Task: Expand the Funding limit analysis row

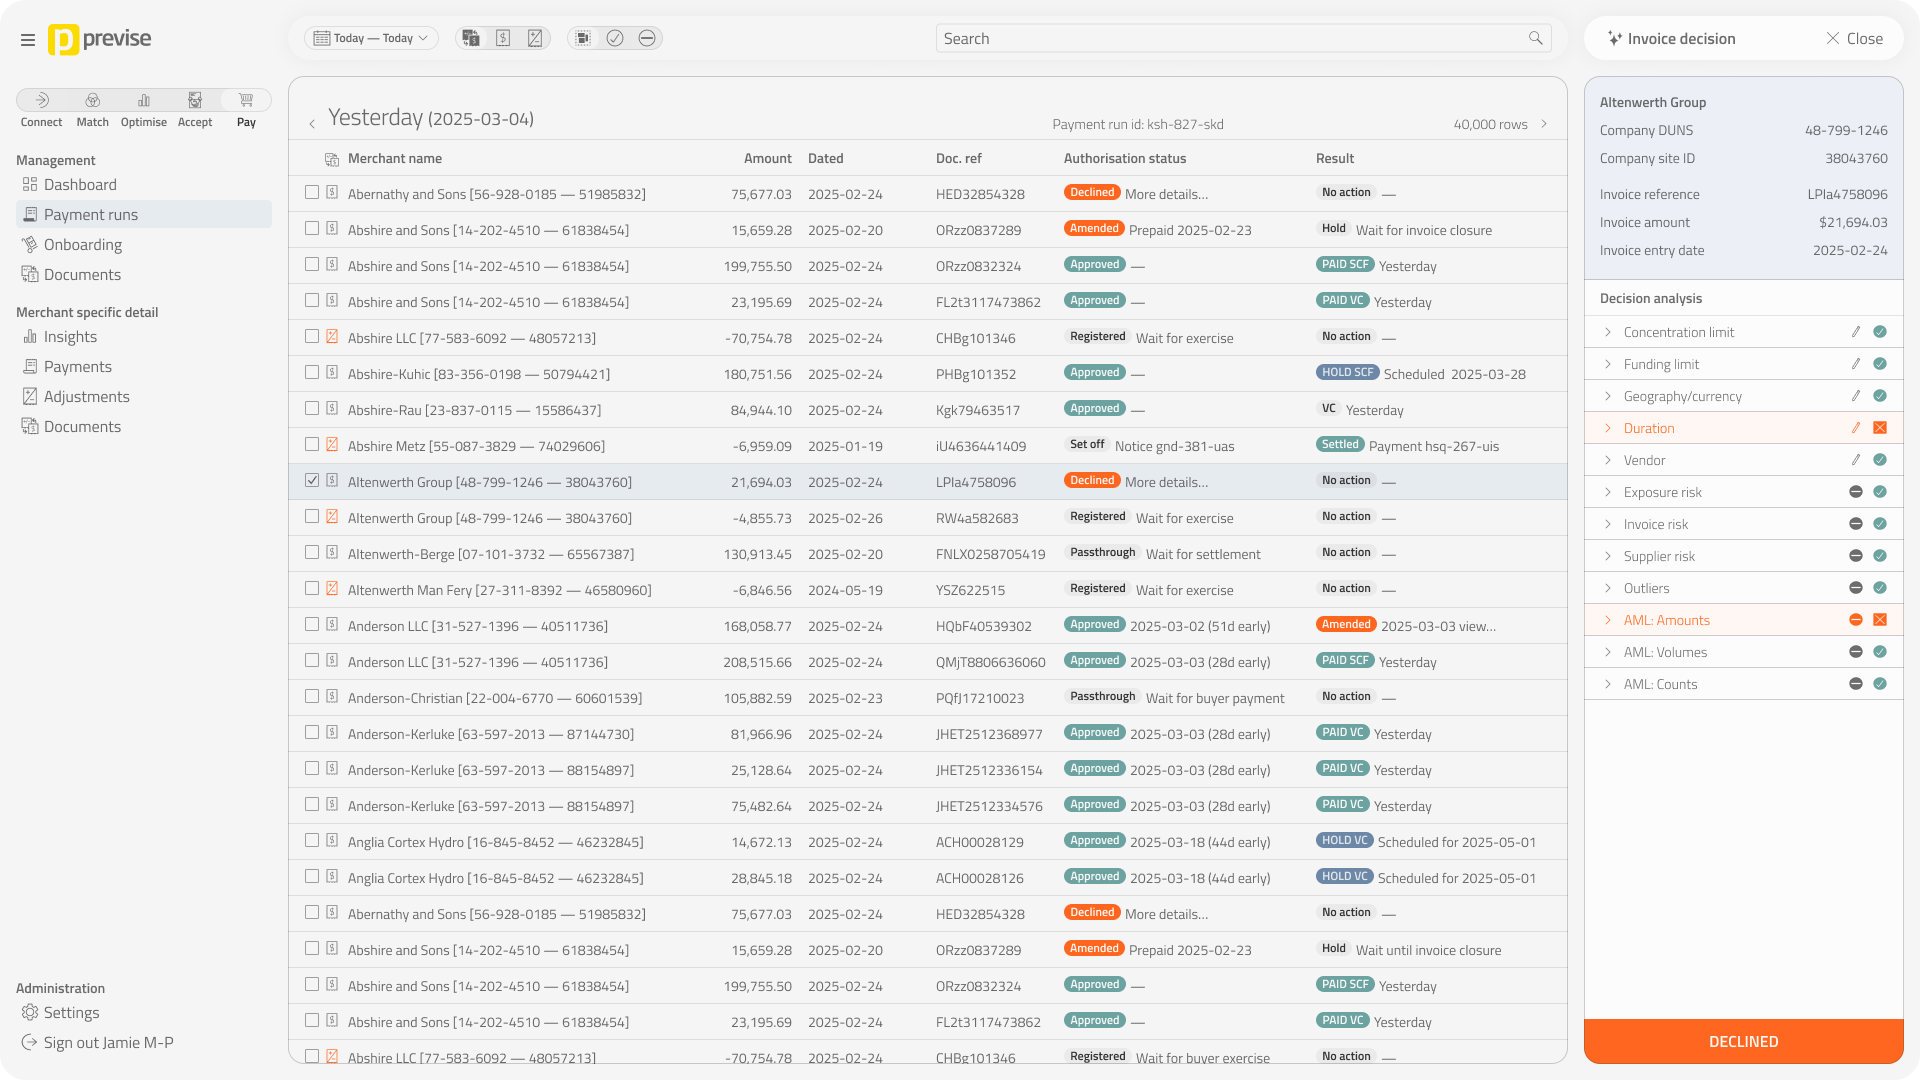Action: coord(1608,364)
